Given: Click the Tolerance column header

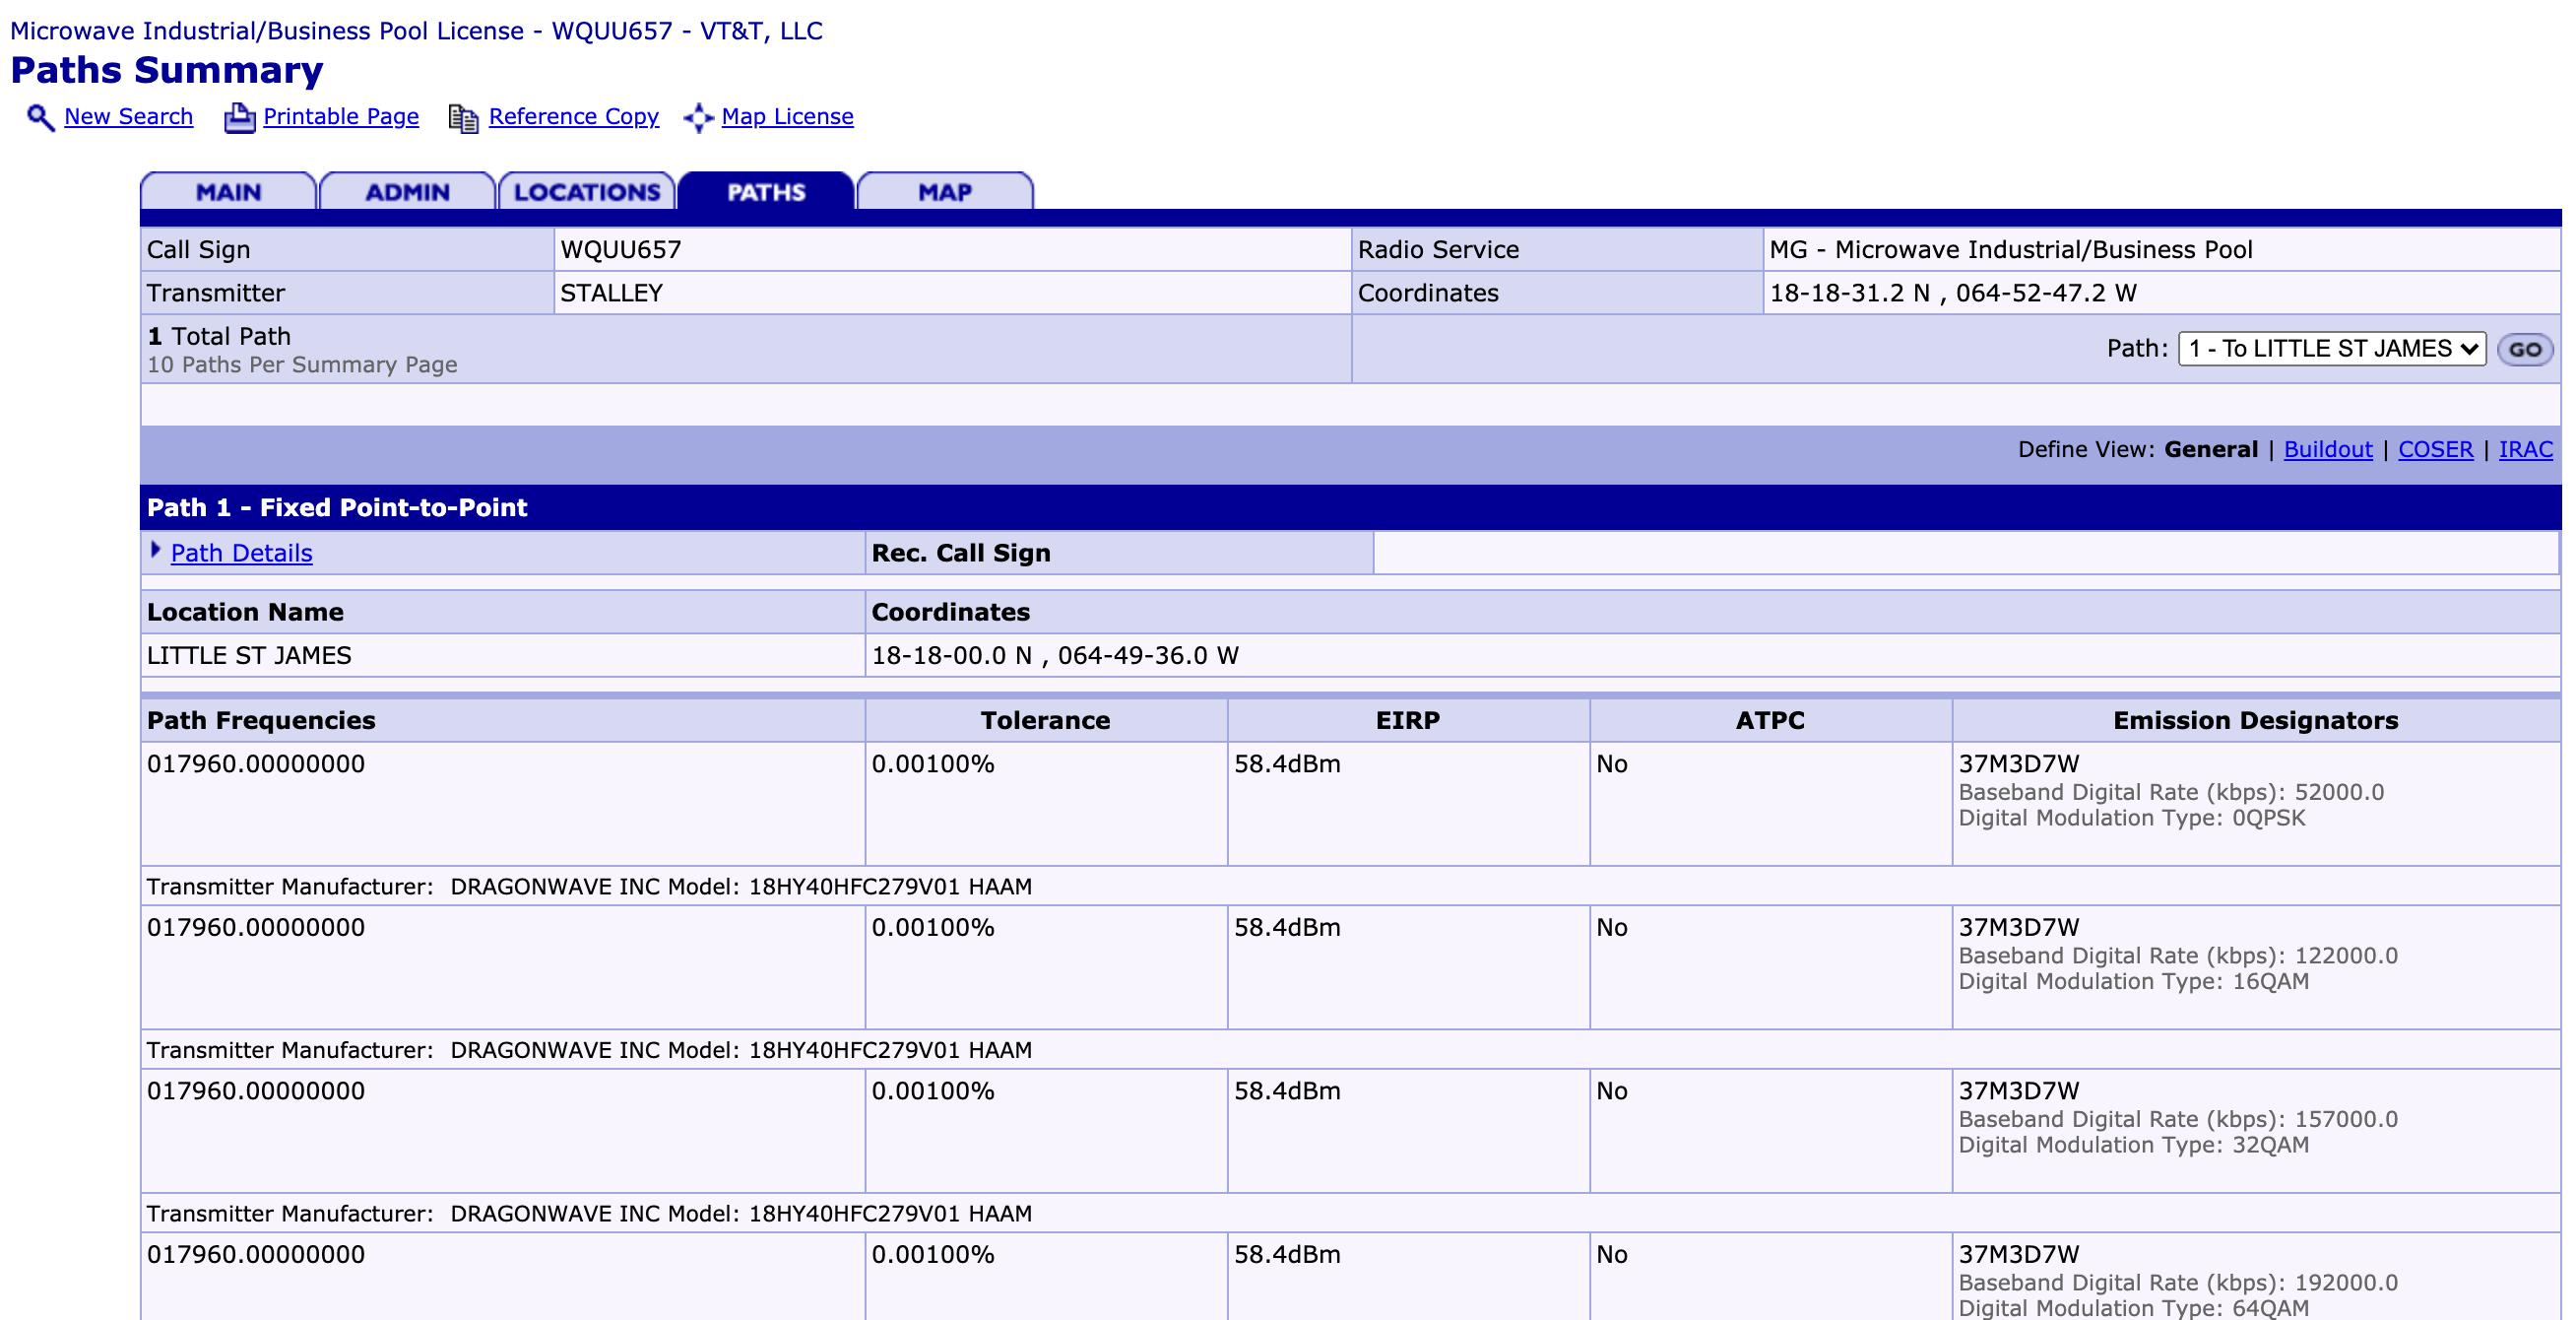Looking at the screenshot, I should tap(1045, 721).
